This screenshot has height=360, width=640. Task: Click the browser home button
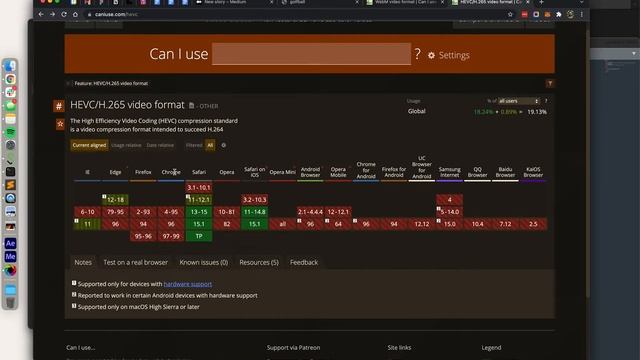75,14
